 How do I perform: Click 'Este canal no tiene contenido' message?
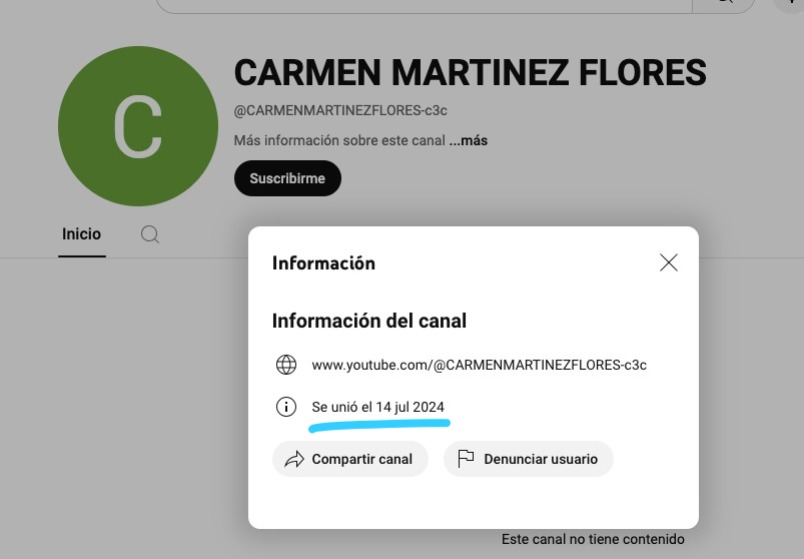tap(592, 539)
